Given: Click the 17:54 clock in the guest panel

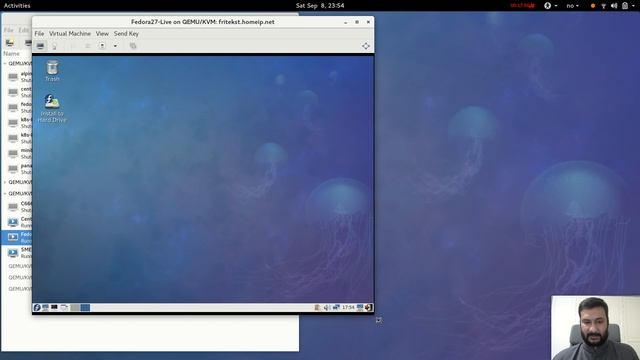Looking at the screenshot, I should pyautogui.click(x=348, y=307).
